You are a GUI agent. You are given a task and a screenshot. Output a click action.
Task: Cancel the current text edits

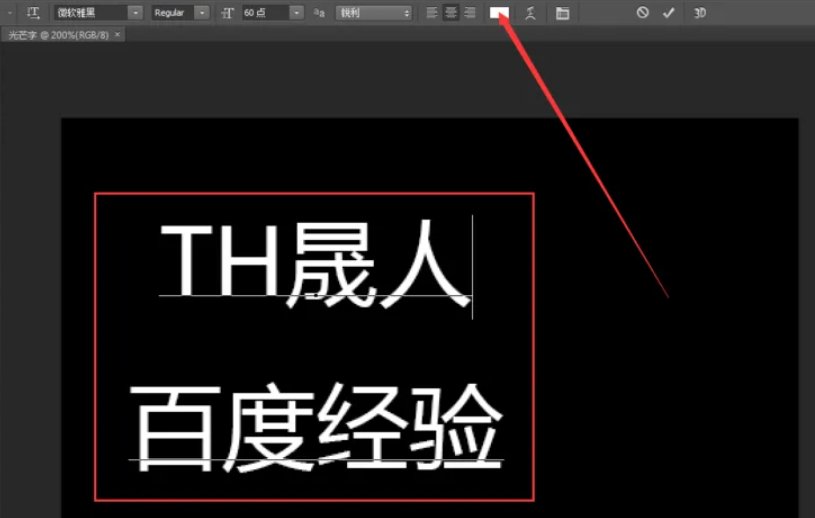[x=642, y=12]
